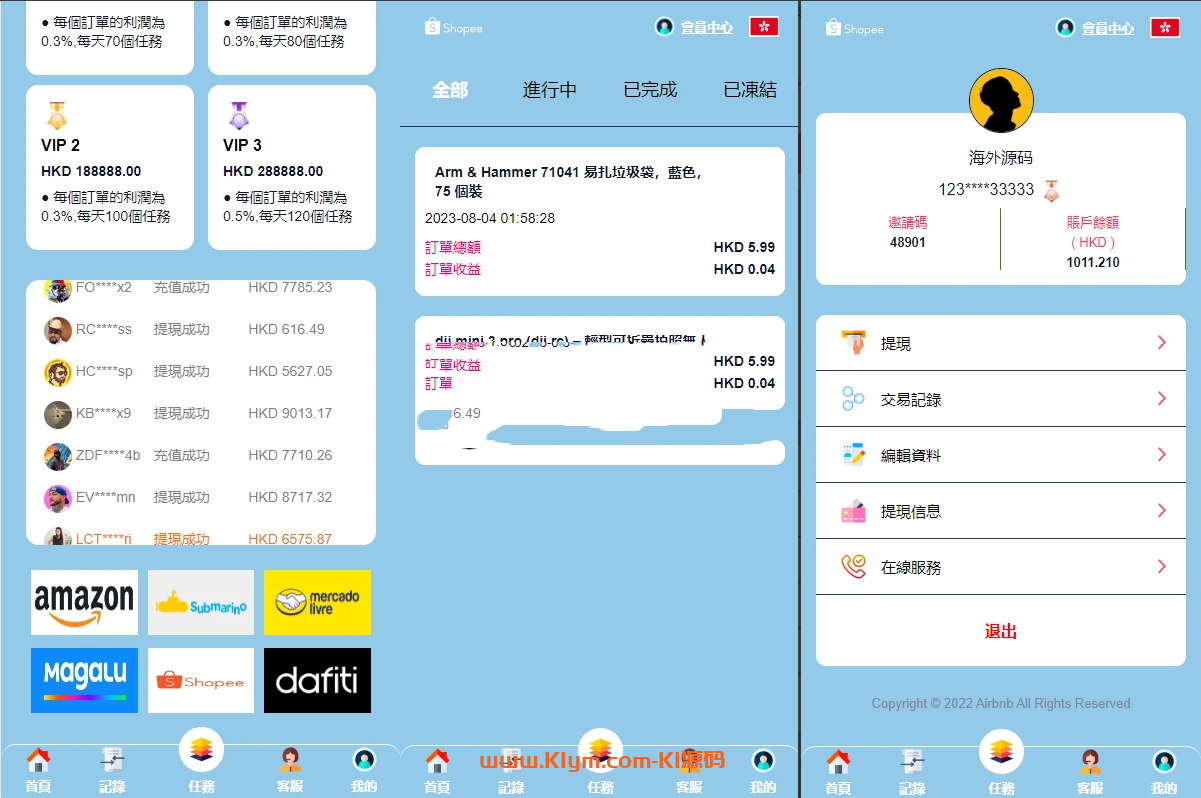
Task: Click the black silhouette profile avatar
Action: pyautogui.click(x=1001, y=101)
